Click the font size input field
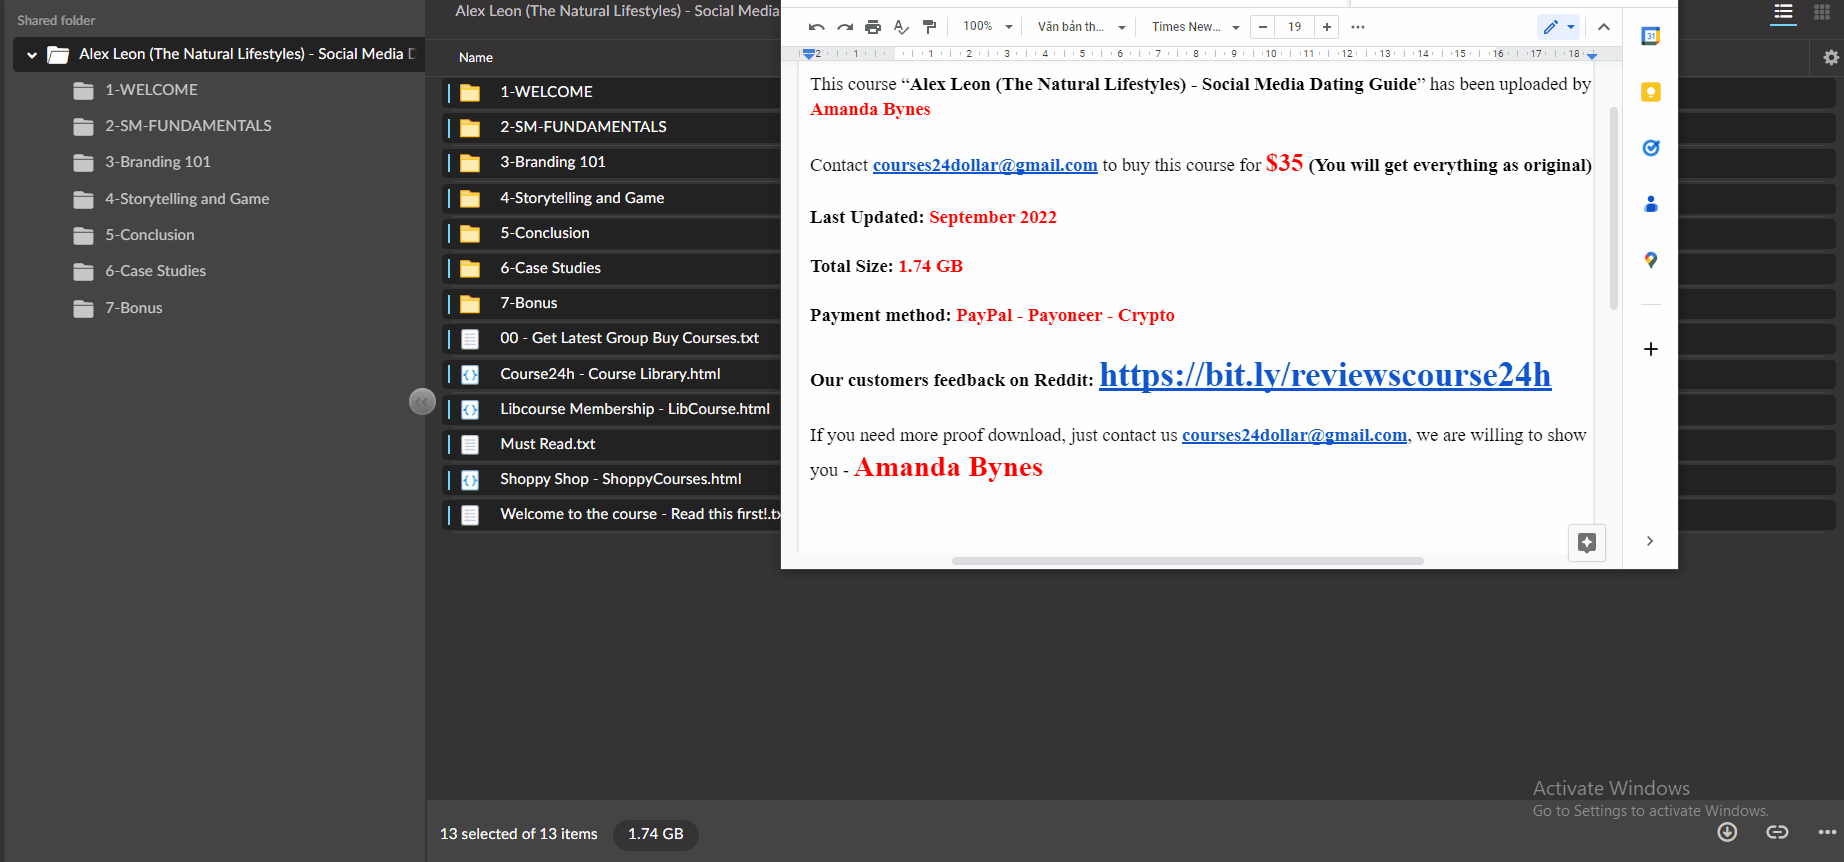This screenshot has width=1844, height=862. [1295, 27]
